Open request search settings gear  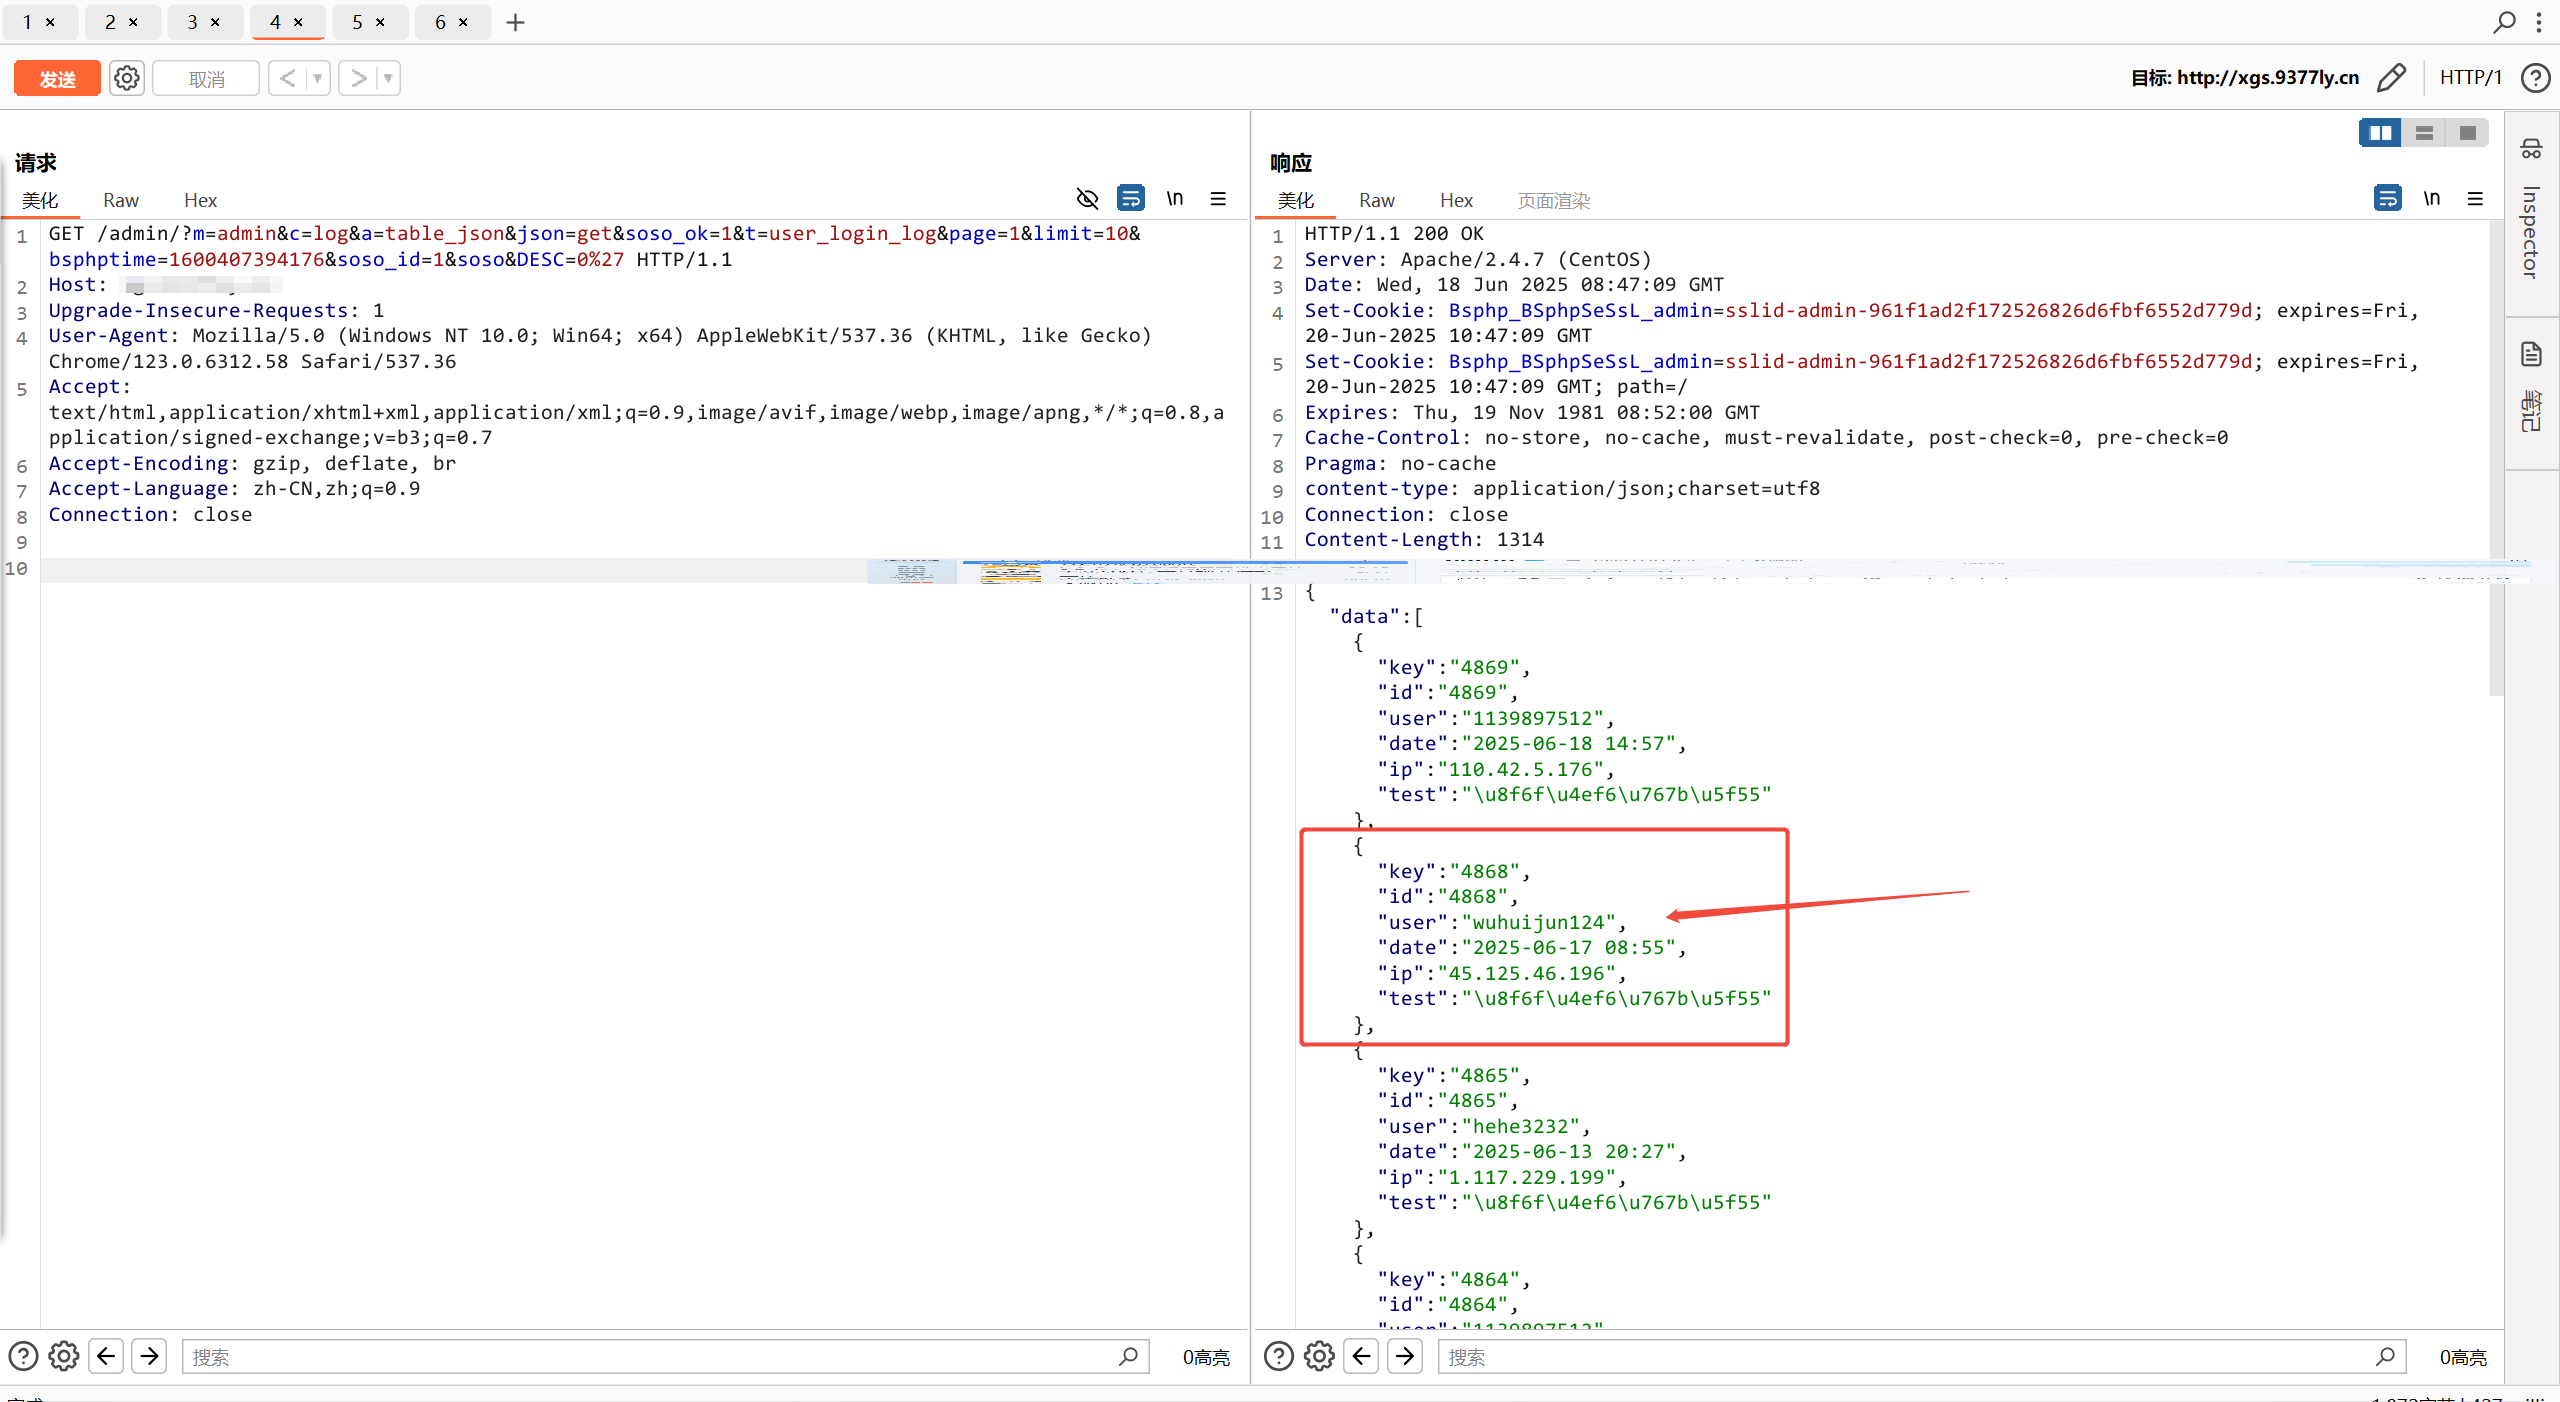[x=64, y=1356]
